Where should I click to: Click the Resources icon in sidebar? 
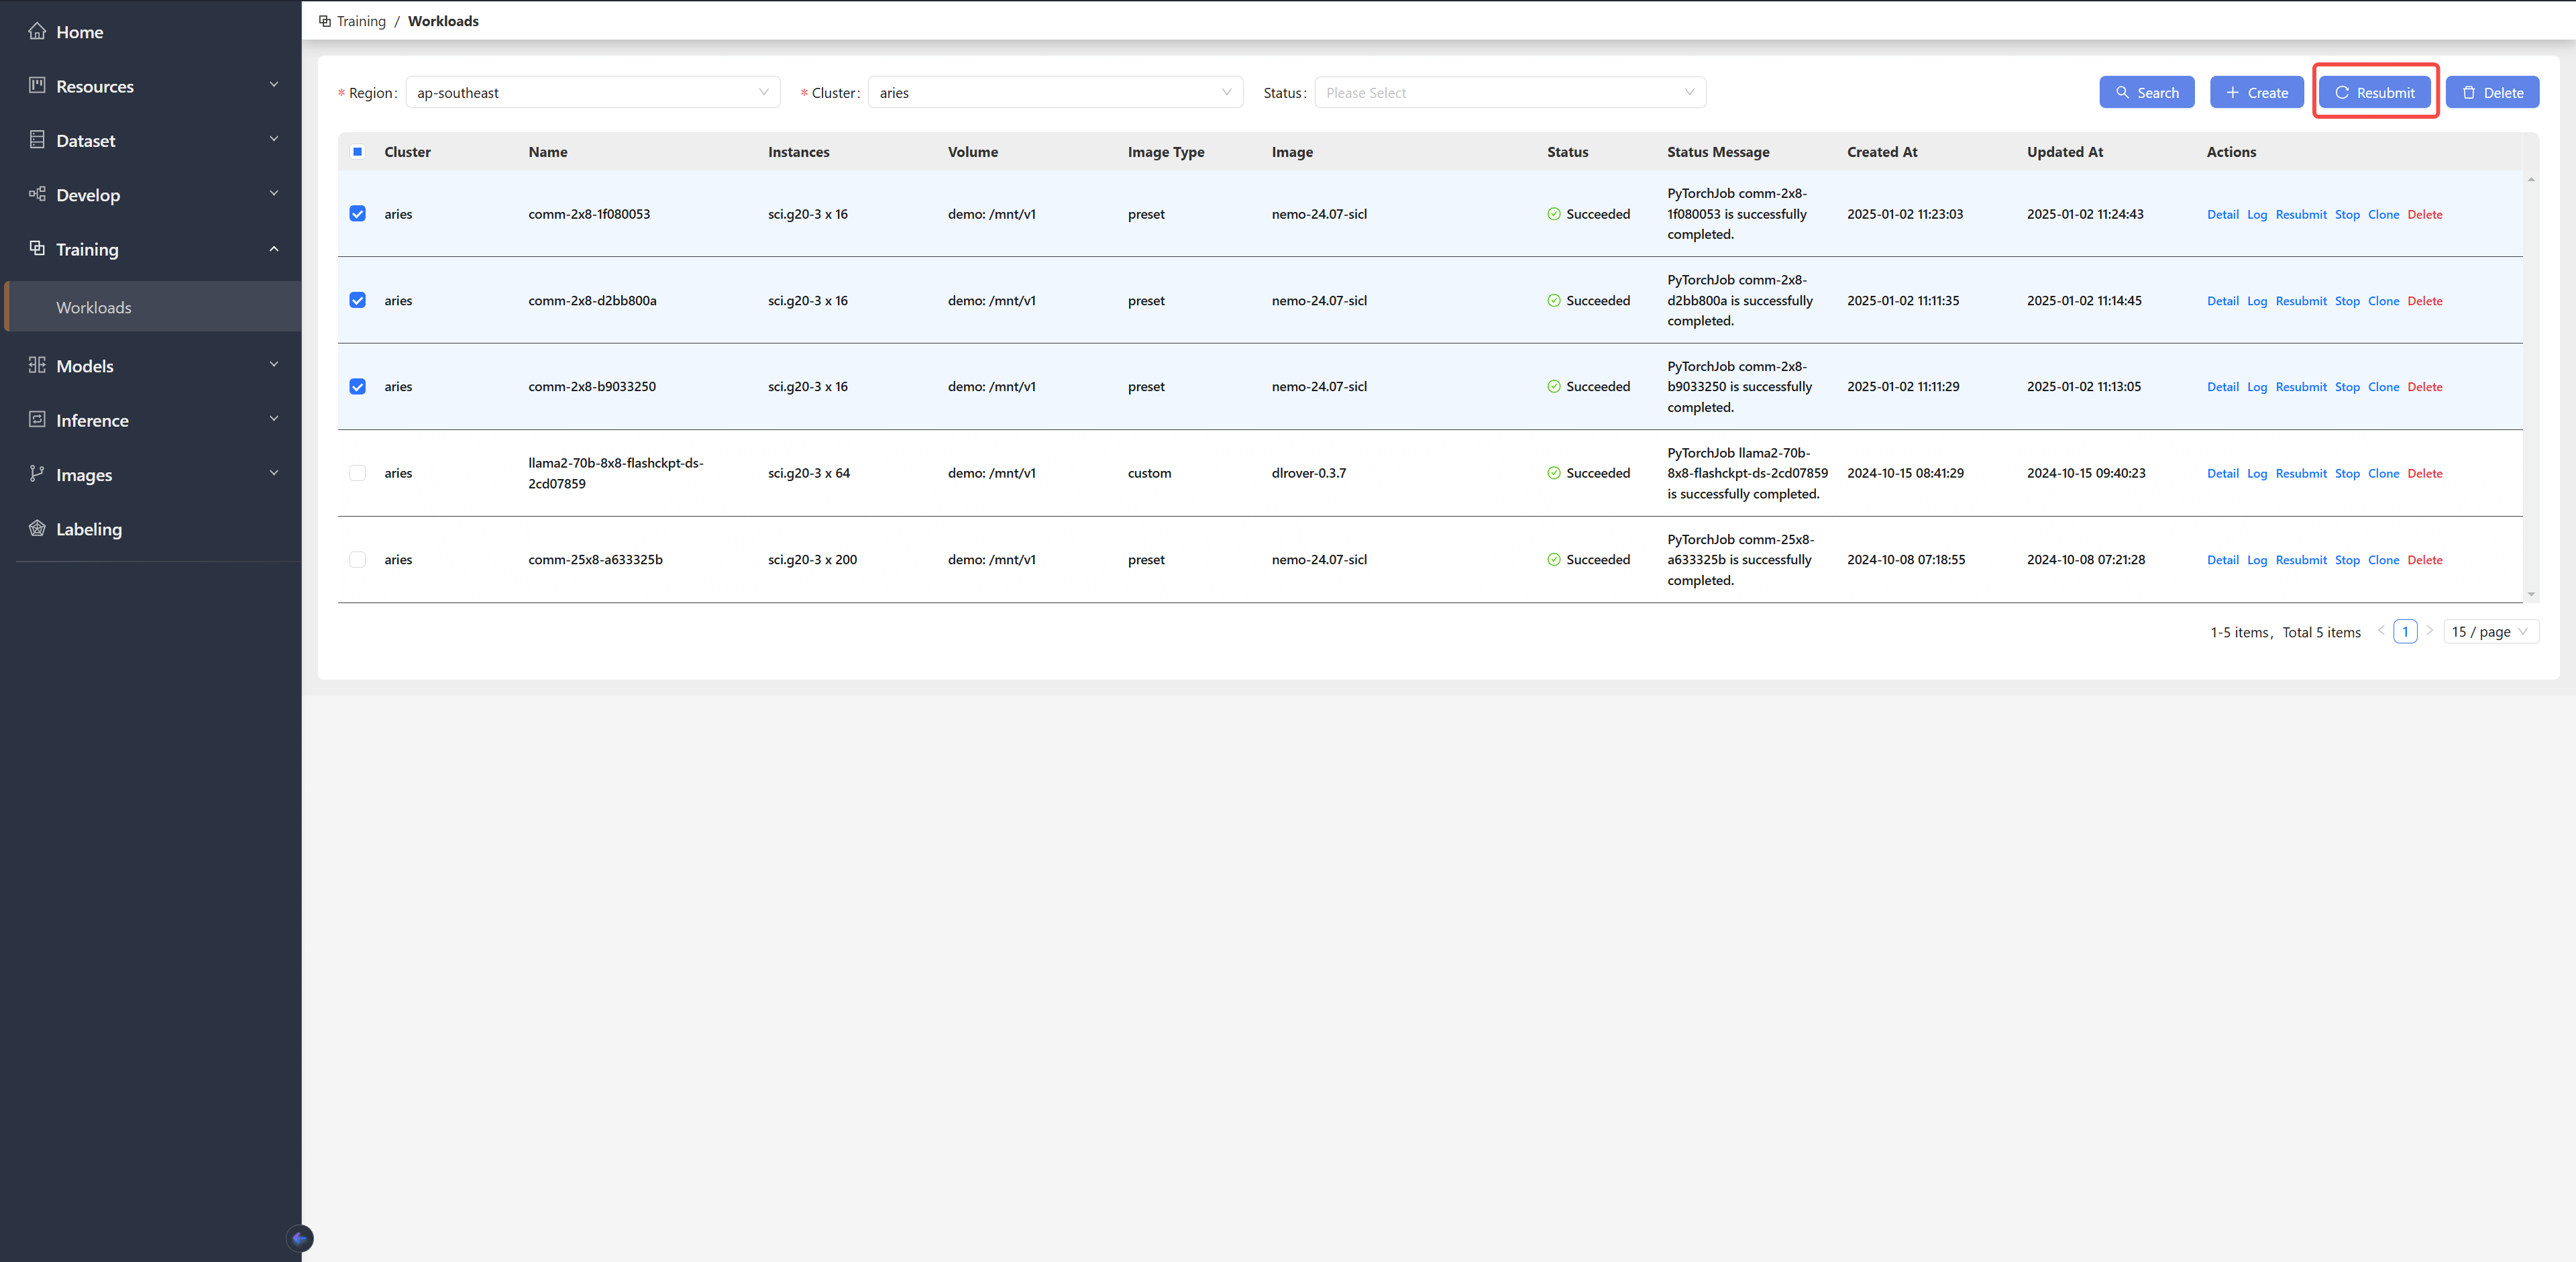[37, 85]
